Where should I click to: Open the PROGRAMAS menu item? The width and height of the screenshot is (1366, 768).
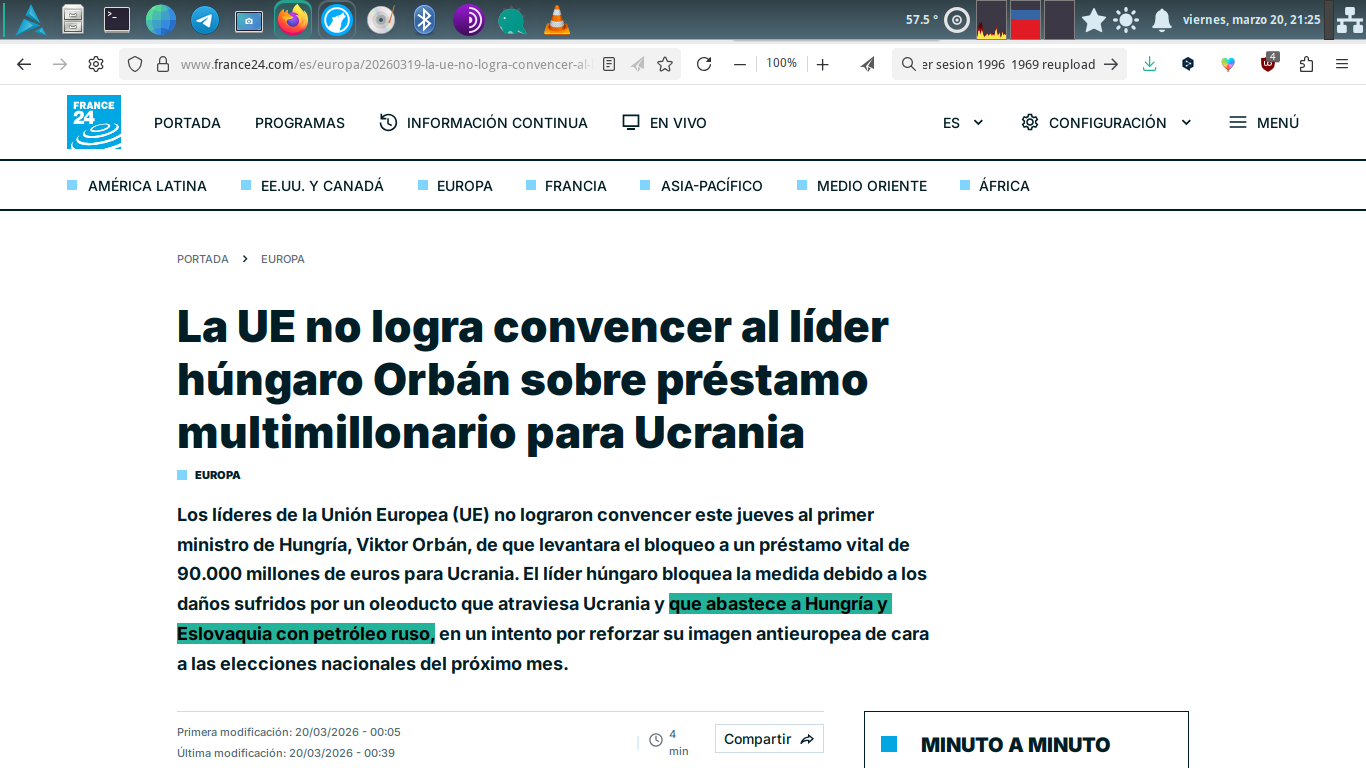299,123
